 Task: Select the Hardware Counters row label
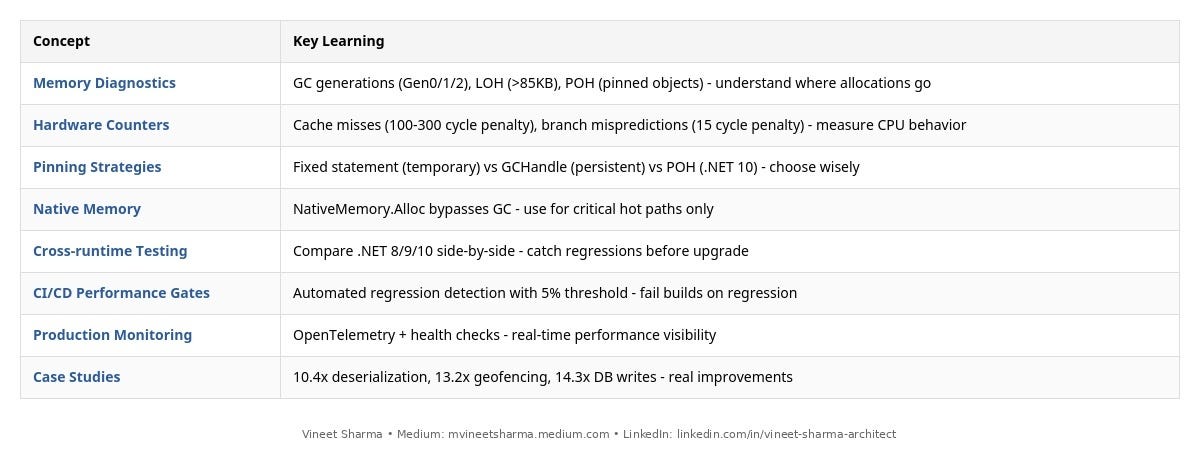point(101,125)
